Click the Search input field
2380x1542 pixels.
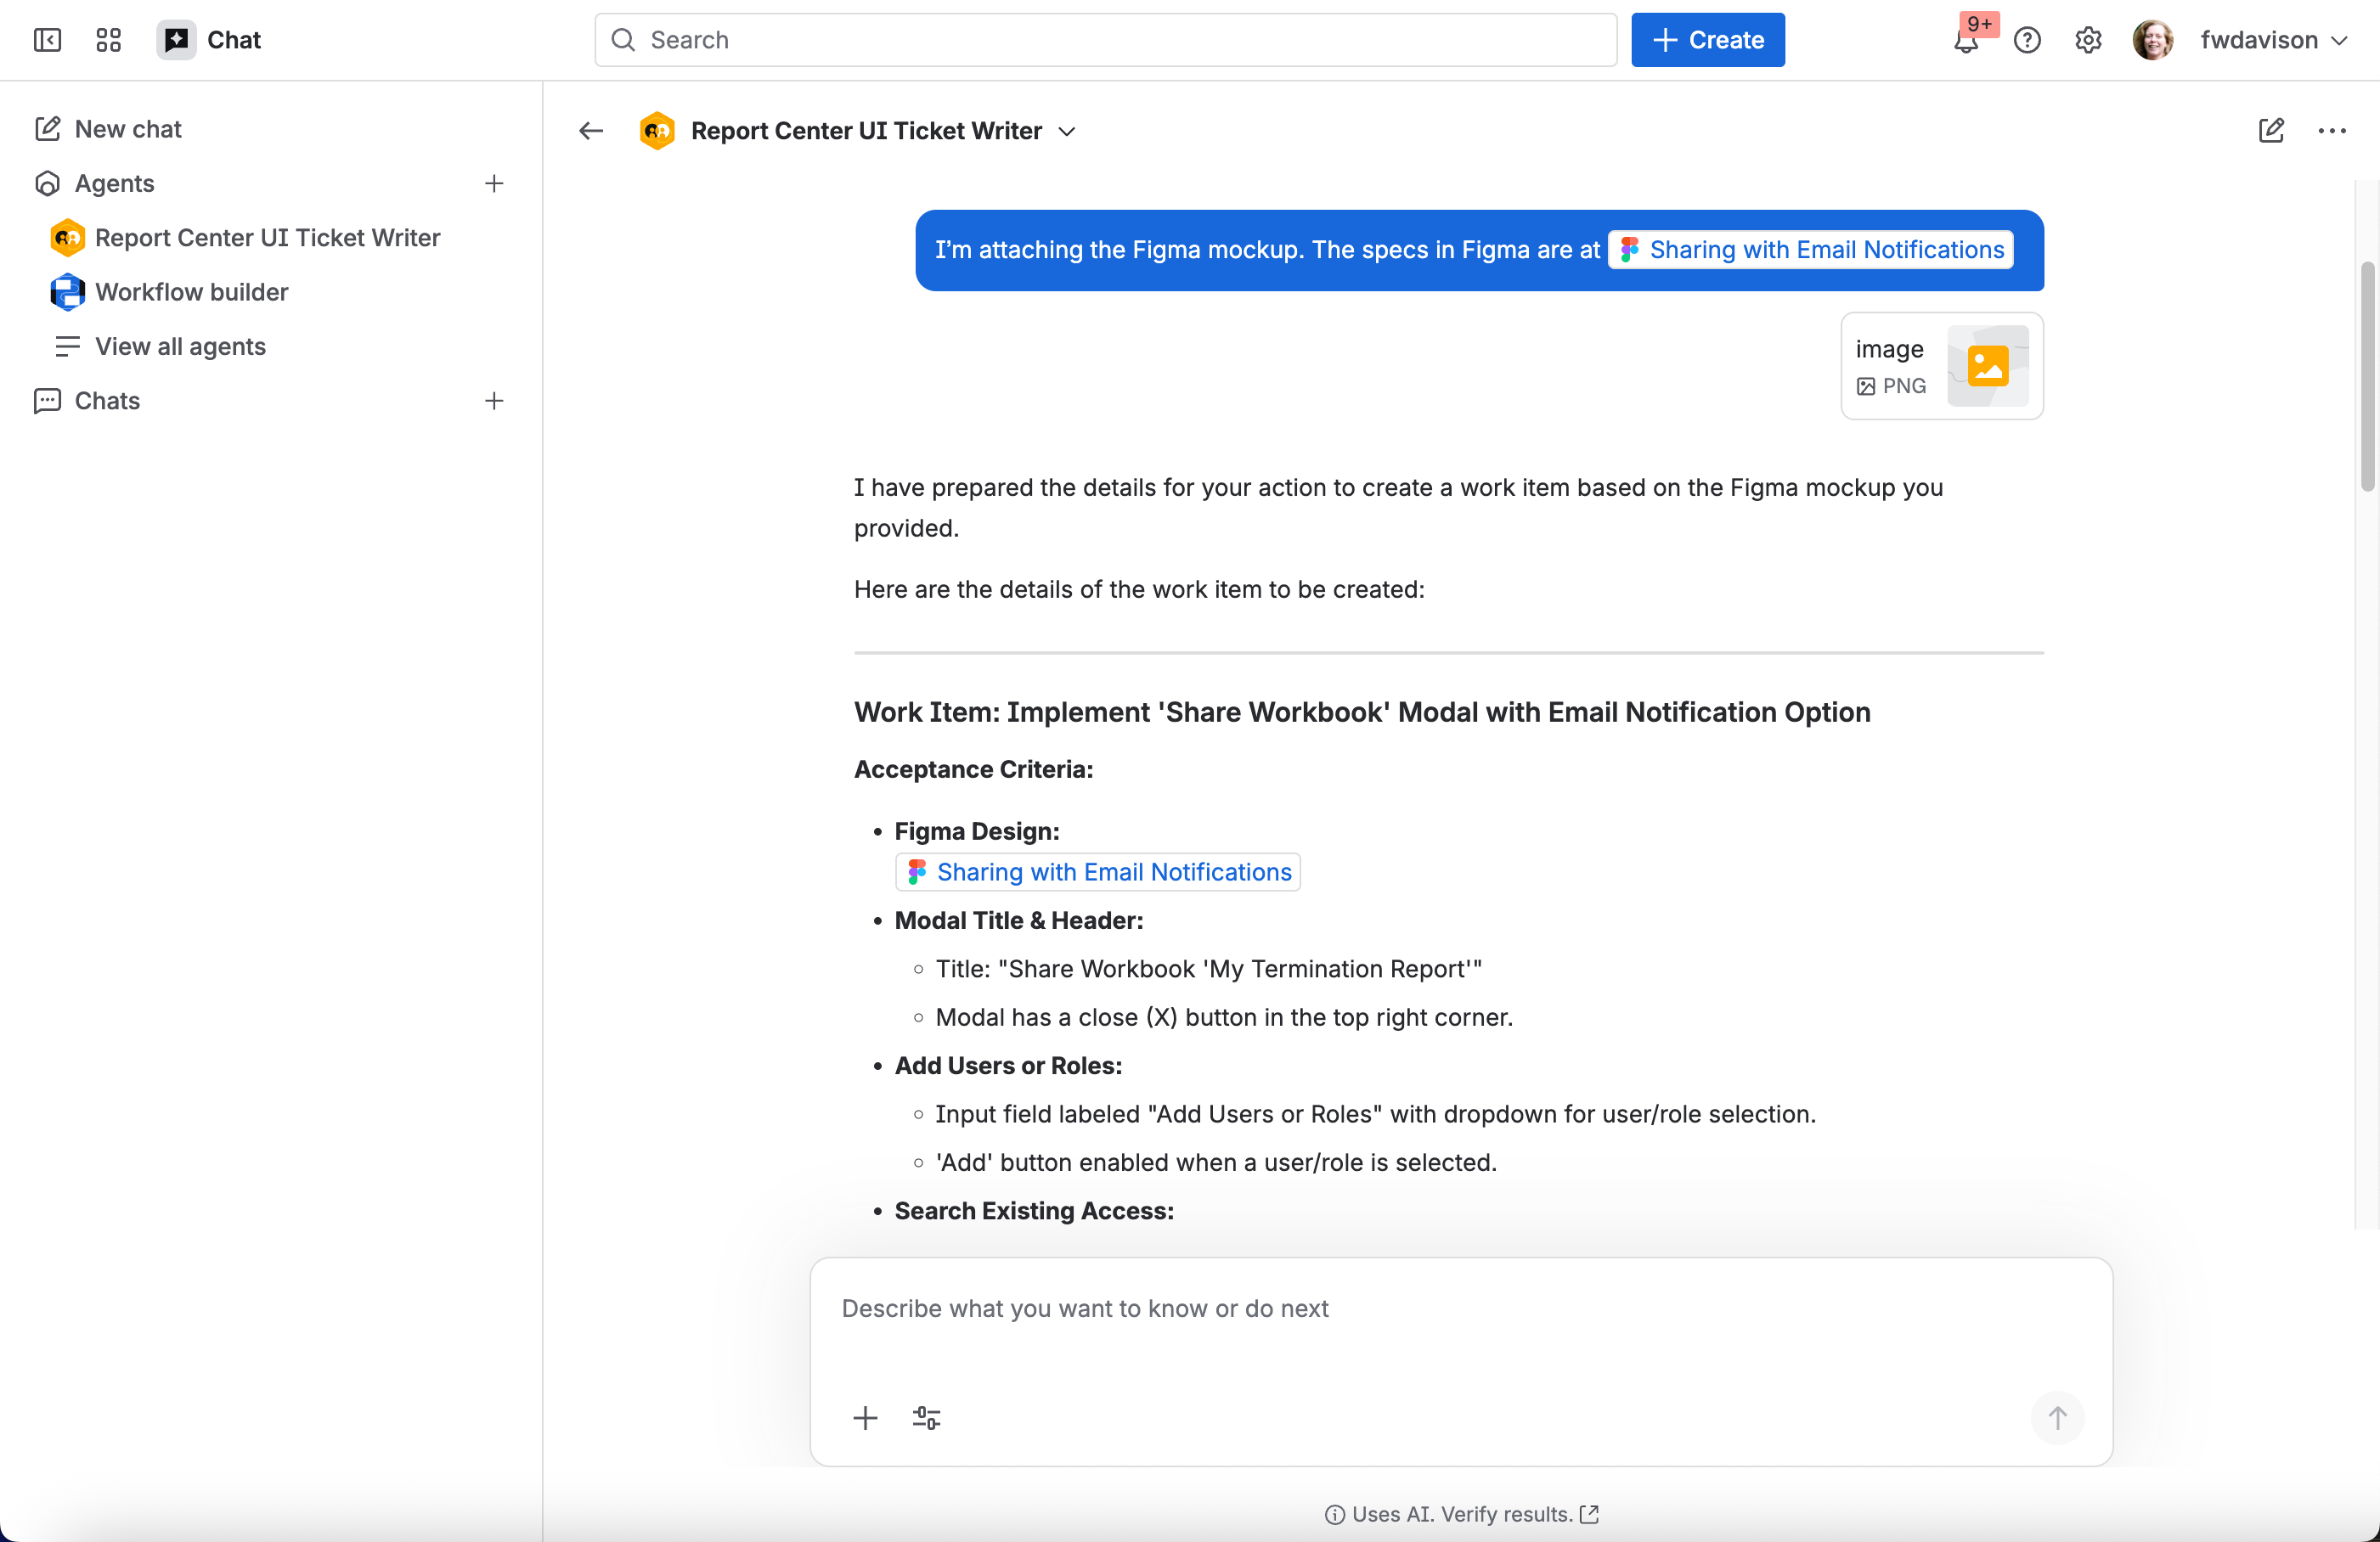[x=1105, y=40]
